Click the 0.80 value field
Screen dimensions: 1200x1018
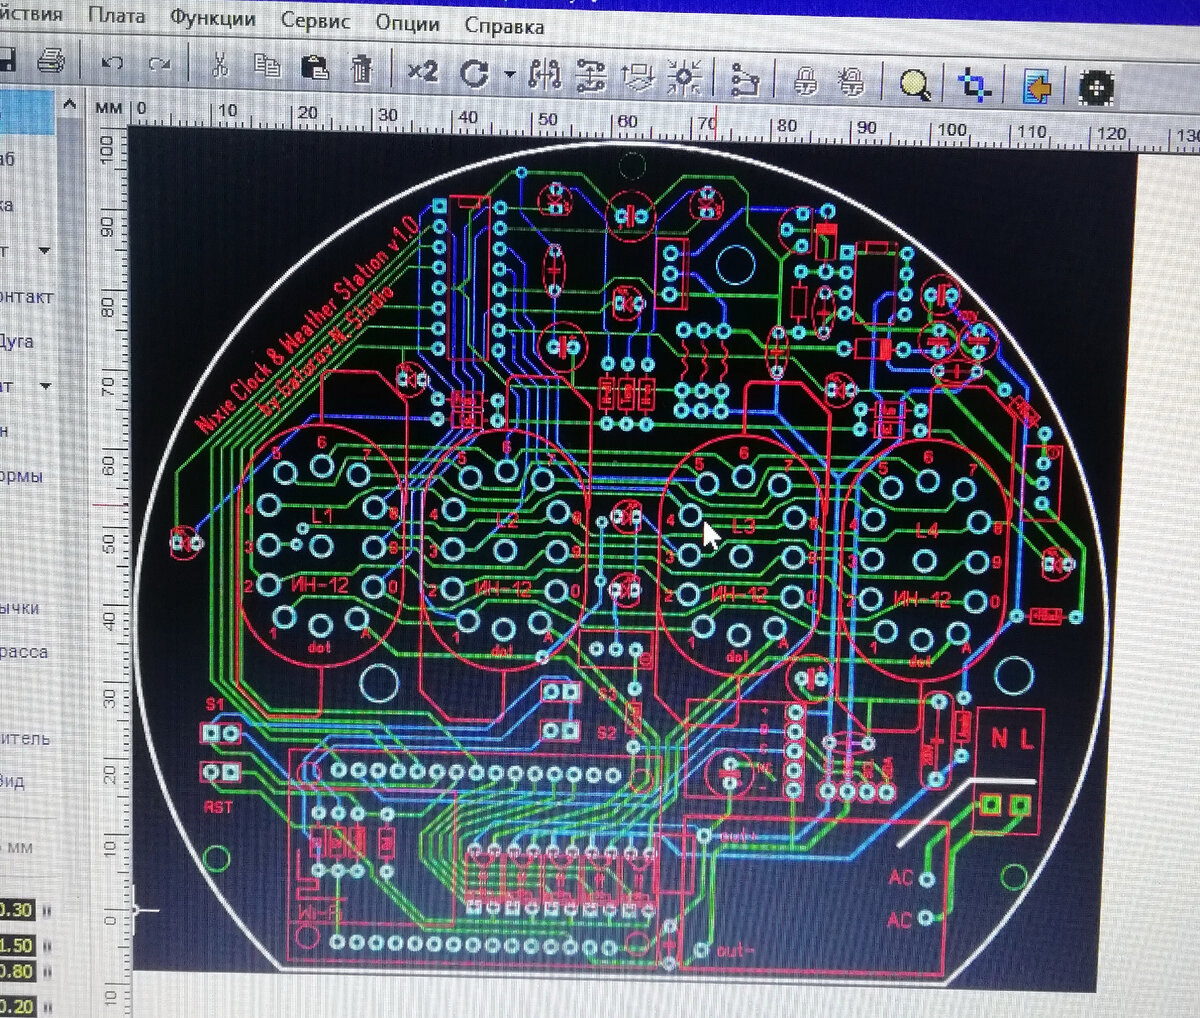pyautogui.click(x=16, y=971)
